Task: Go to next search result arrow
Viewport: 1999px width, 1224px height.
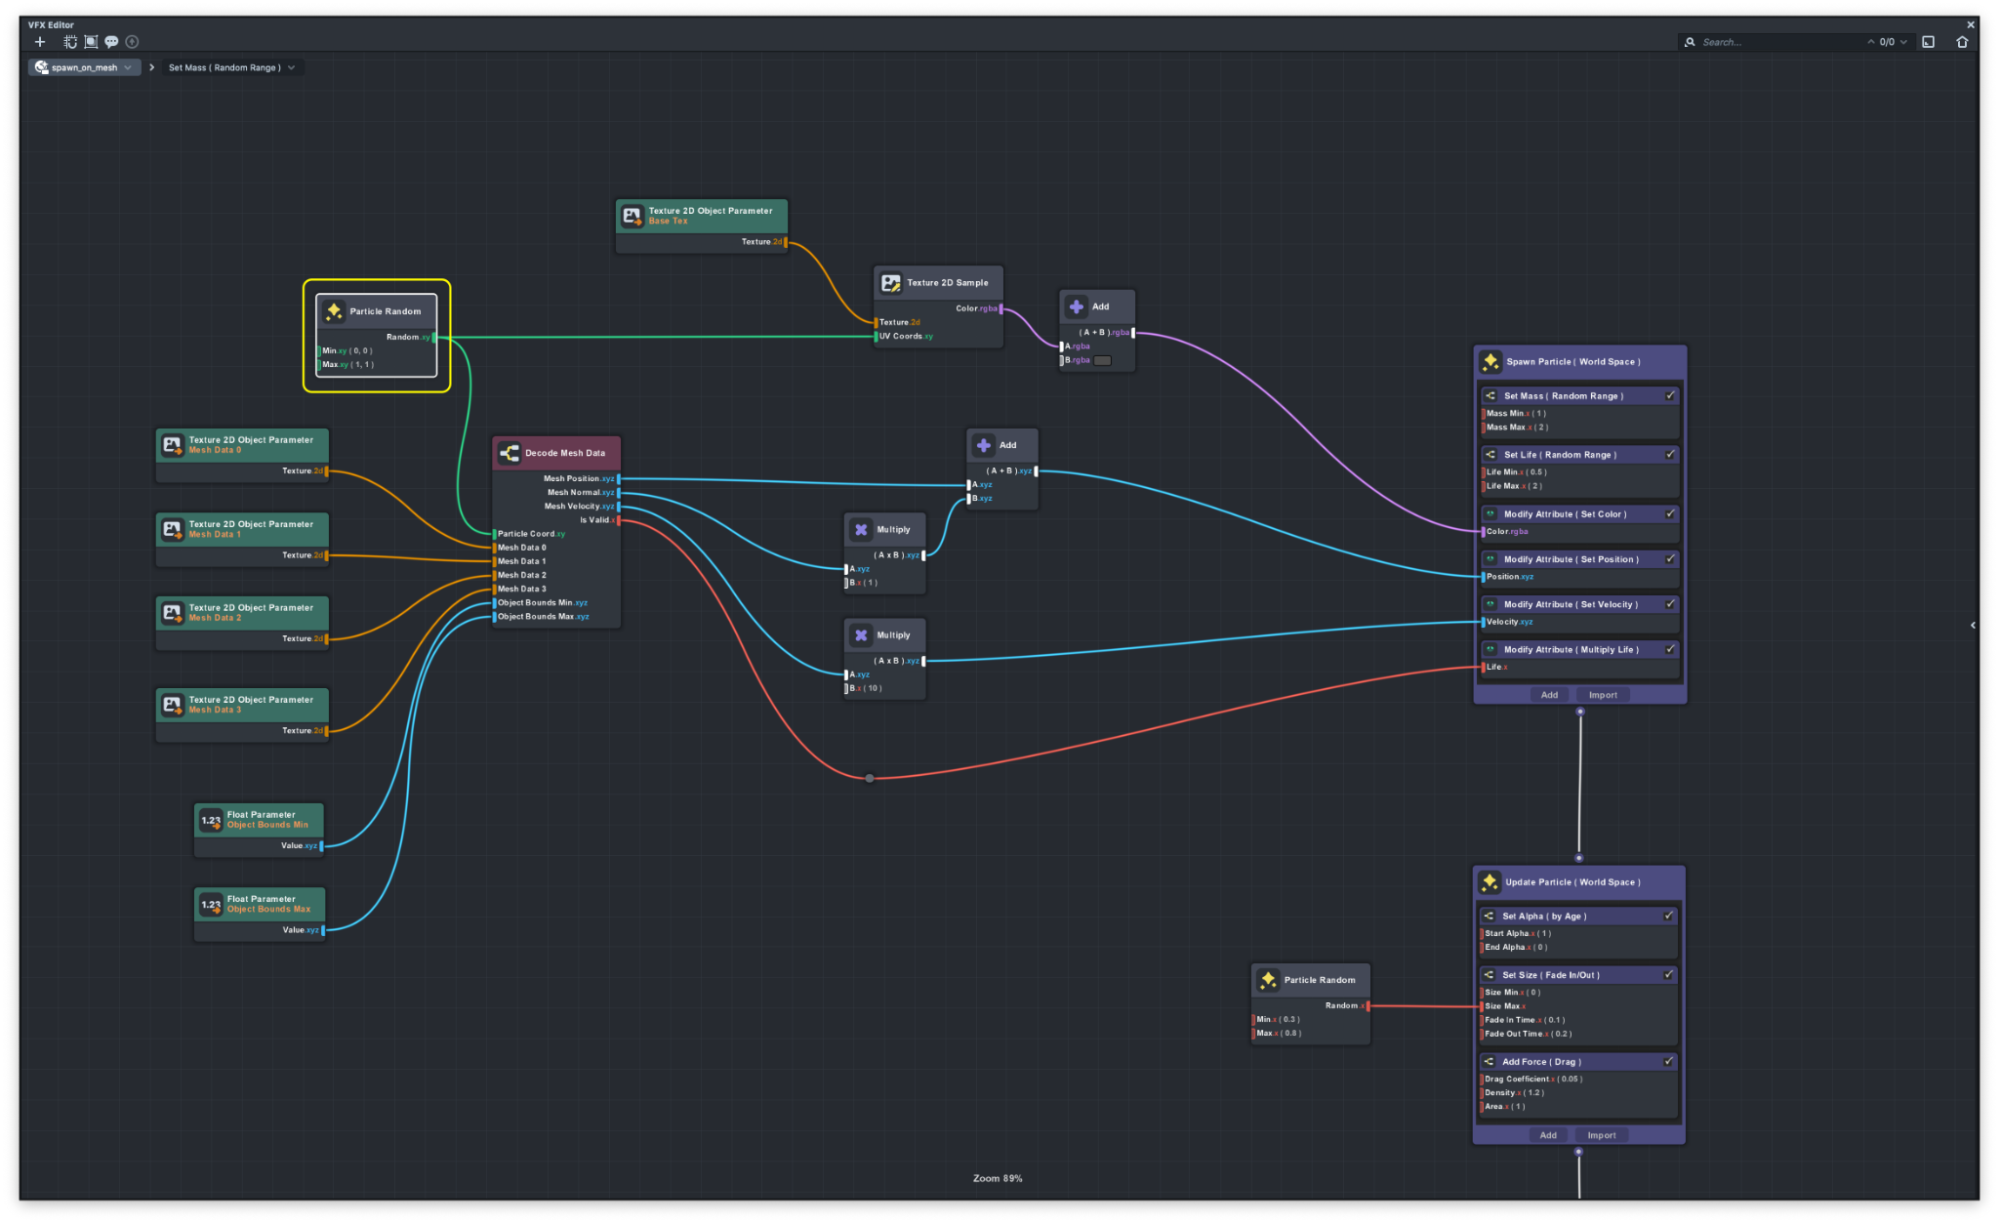Action: coord(1903,42)
